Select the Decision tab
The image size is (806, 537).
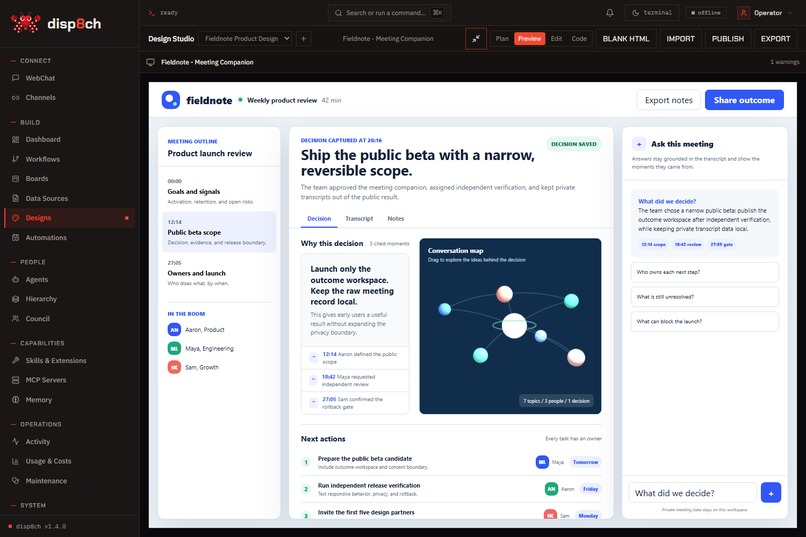click(319, 219)
